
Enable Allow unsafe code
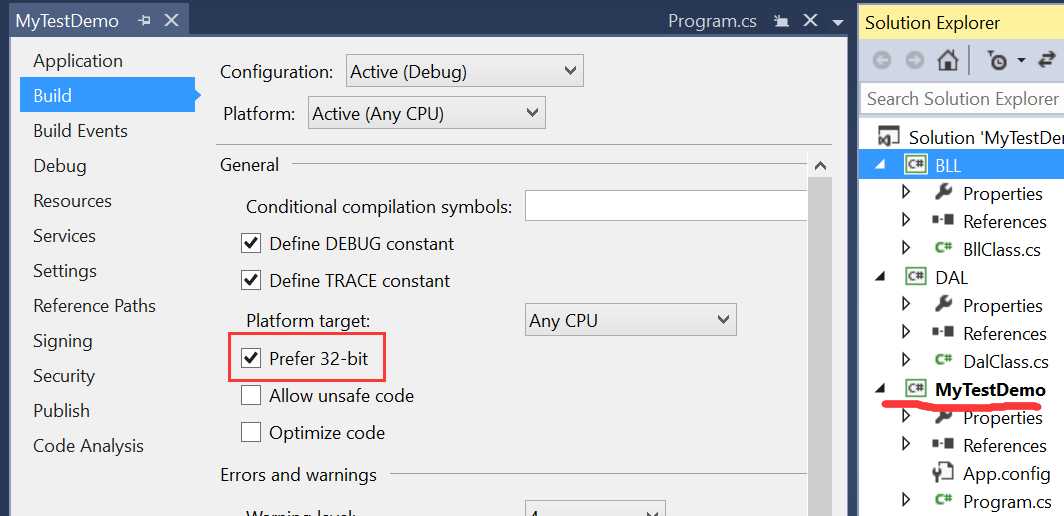[x=251, y=395]
